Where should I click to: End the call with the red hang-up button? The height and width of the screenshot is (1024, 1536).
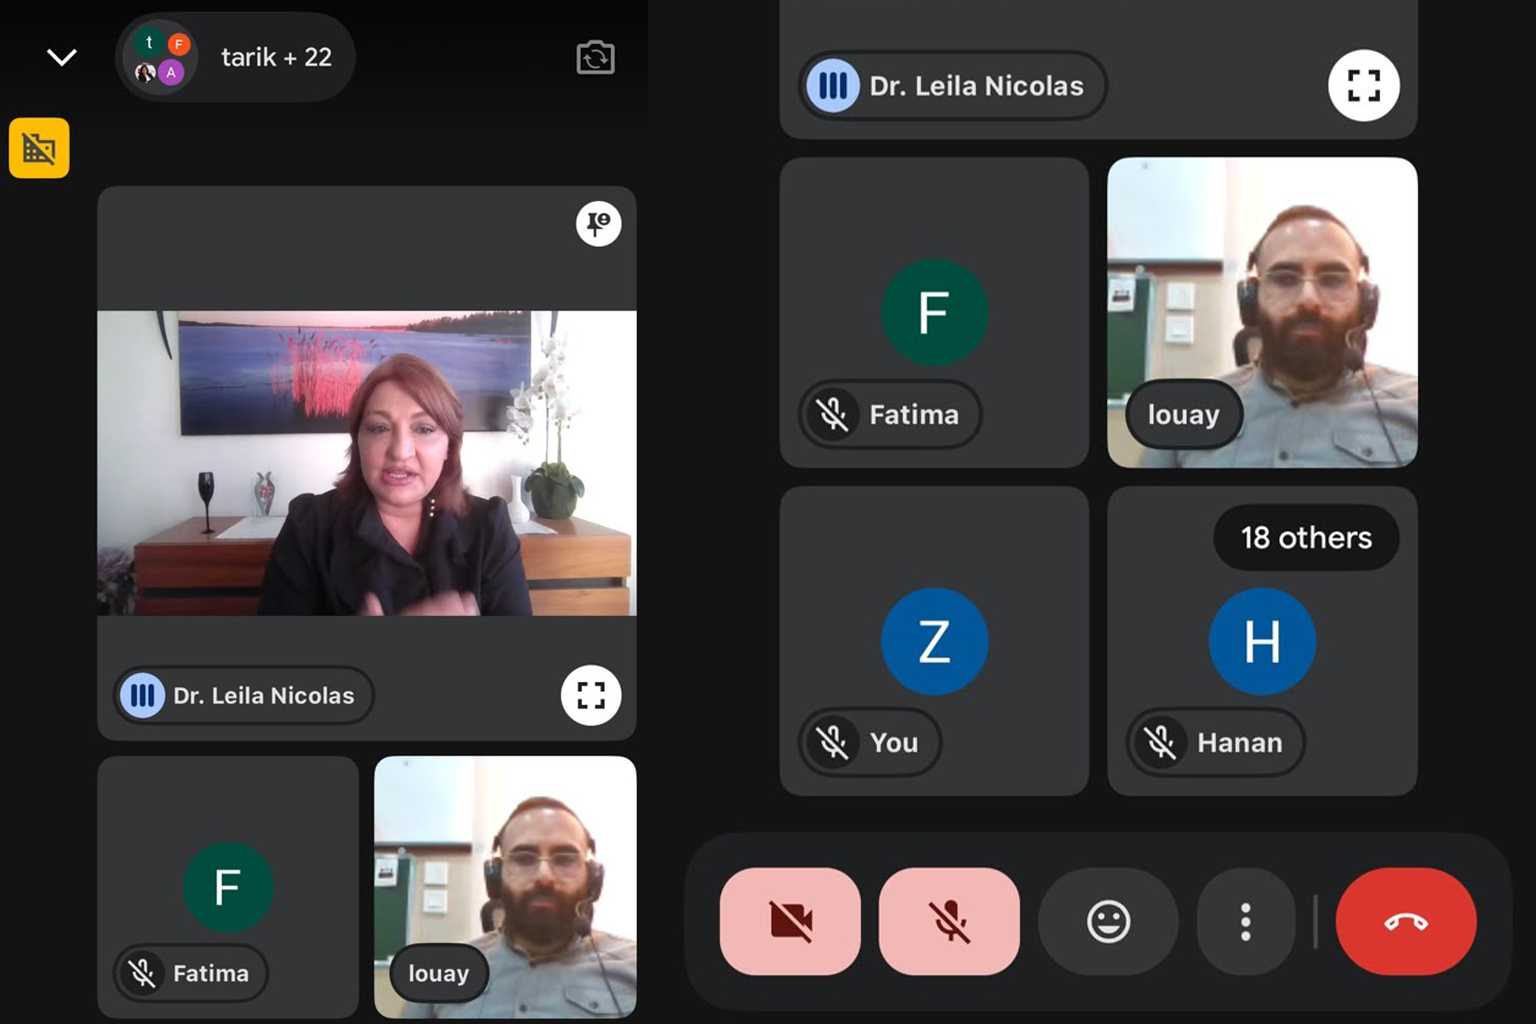tap(1406, 921)
